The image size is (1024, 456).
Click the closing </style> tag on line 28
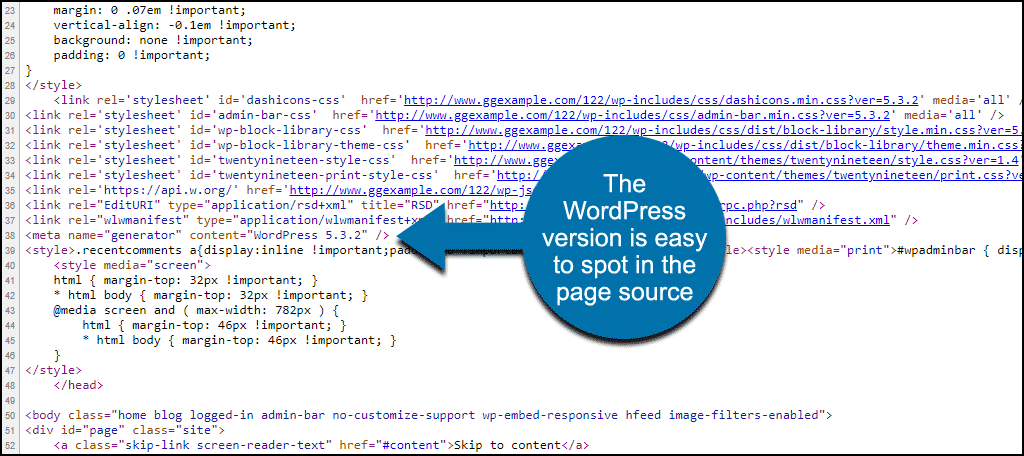[x=54, y=86]
